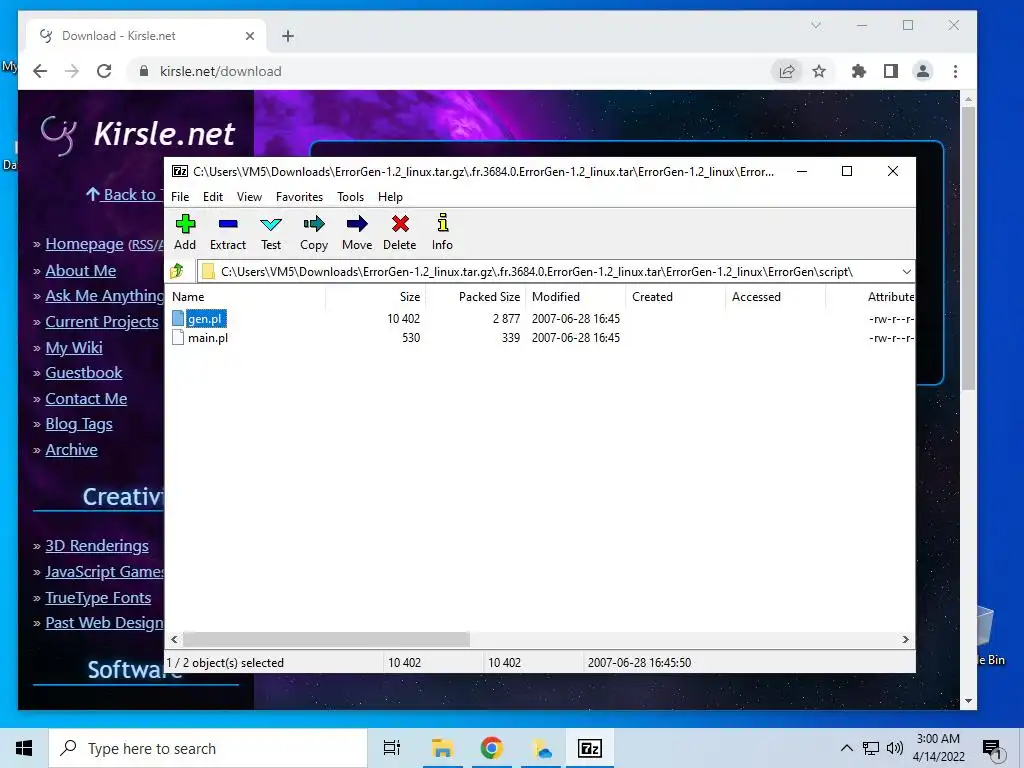Open the TrueType Fonts link
The height and width of the screenshot is (768, 1024).
coord(98,598)
